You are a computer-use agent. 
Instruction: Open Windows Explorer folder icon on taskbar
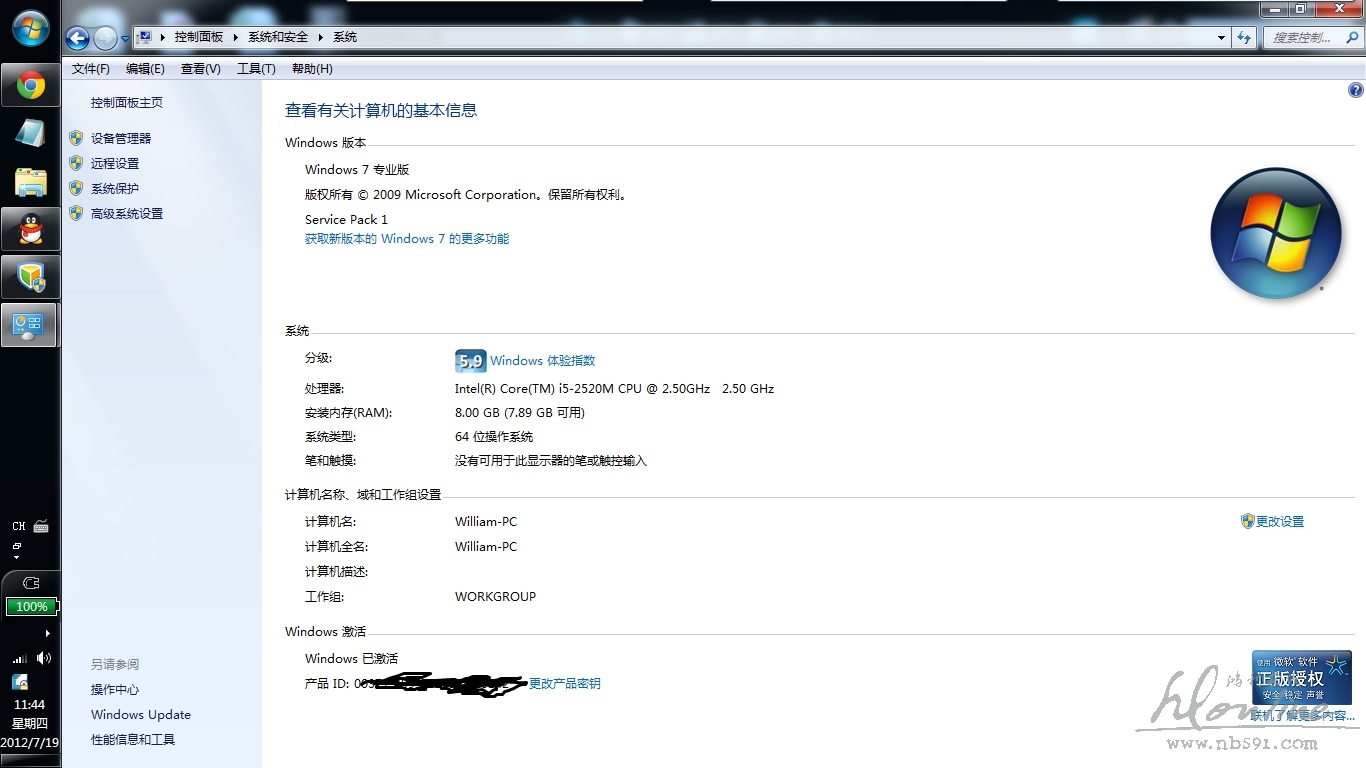pos(30,182)
